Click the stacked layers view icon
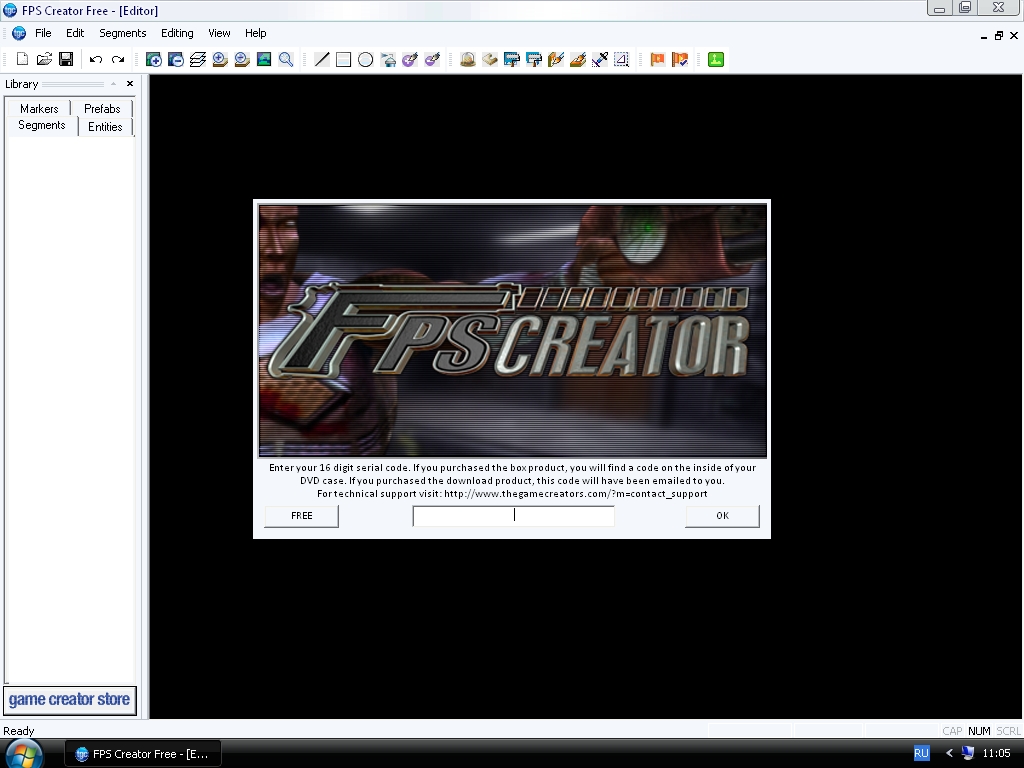This screenshot has width=1024, height=768. pyautogui.click(x=198, y=59)
